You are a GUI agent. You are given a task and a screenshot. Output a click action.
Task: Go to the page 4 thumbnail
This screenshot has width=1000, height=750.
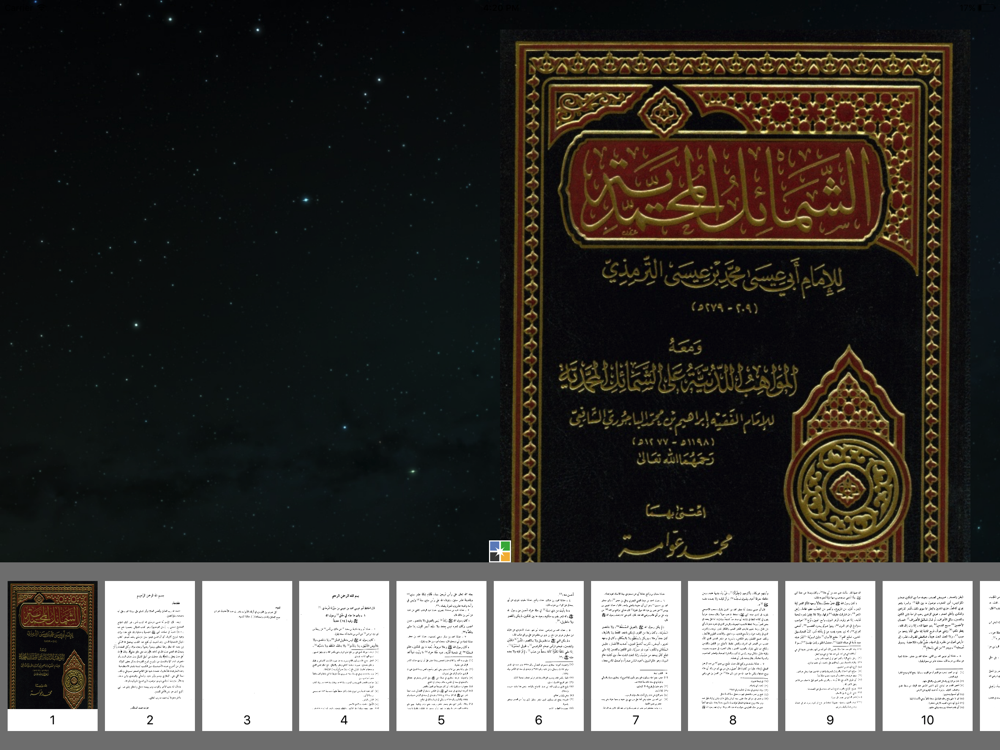pos(344,656)
